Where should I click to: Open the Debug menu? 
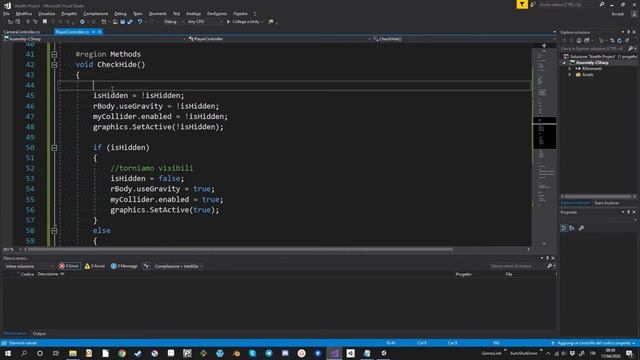pos(120,13)
